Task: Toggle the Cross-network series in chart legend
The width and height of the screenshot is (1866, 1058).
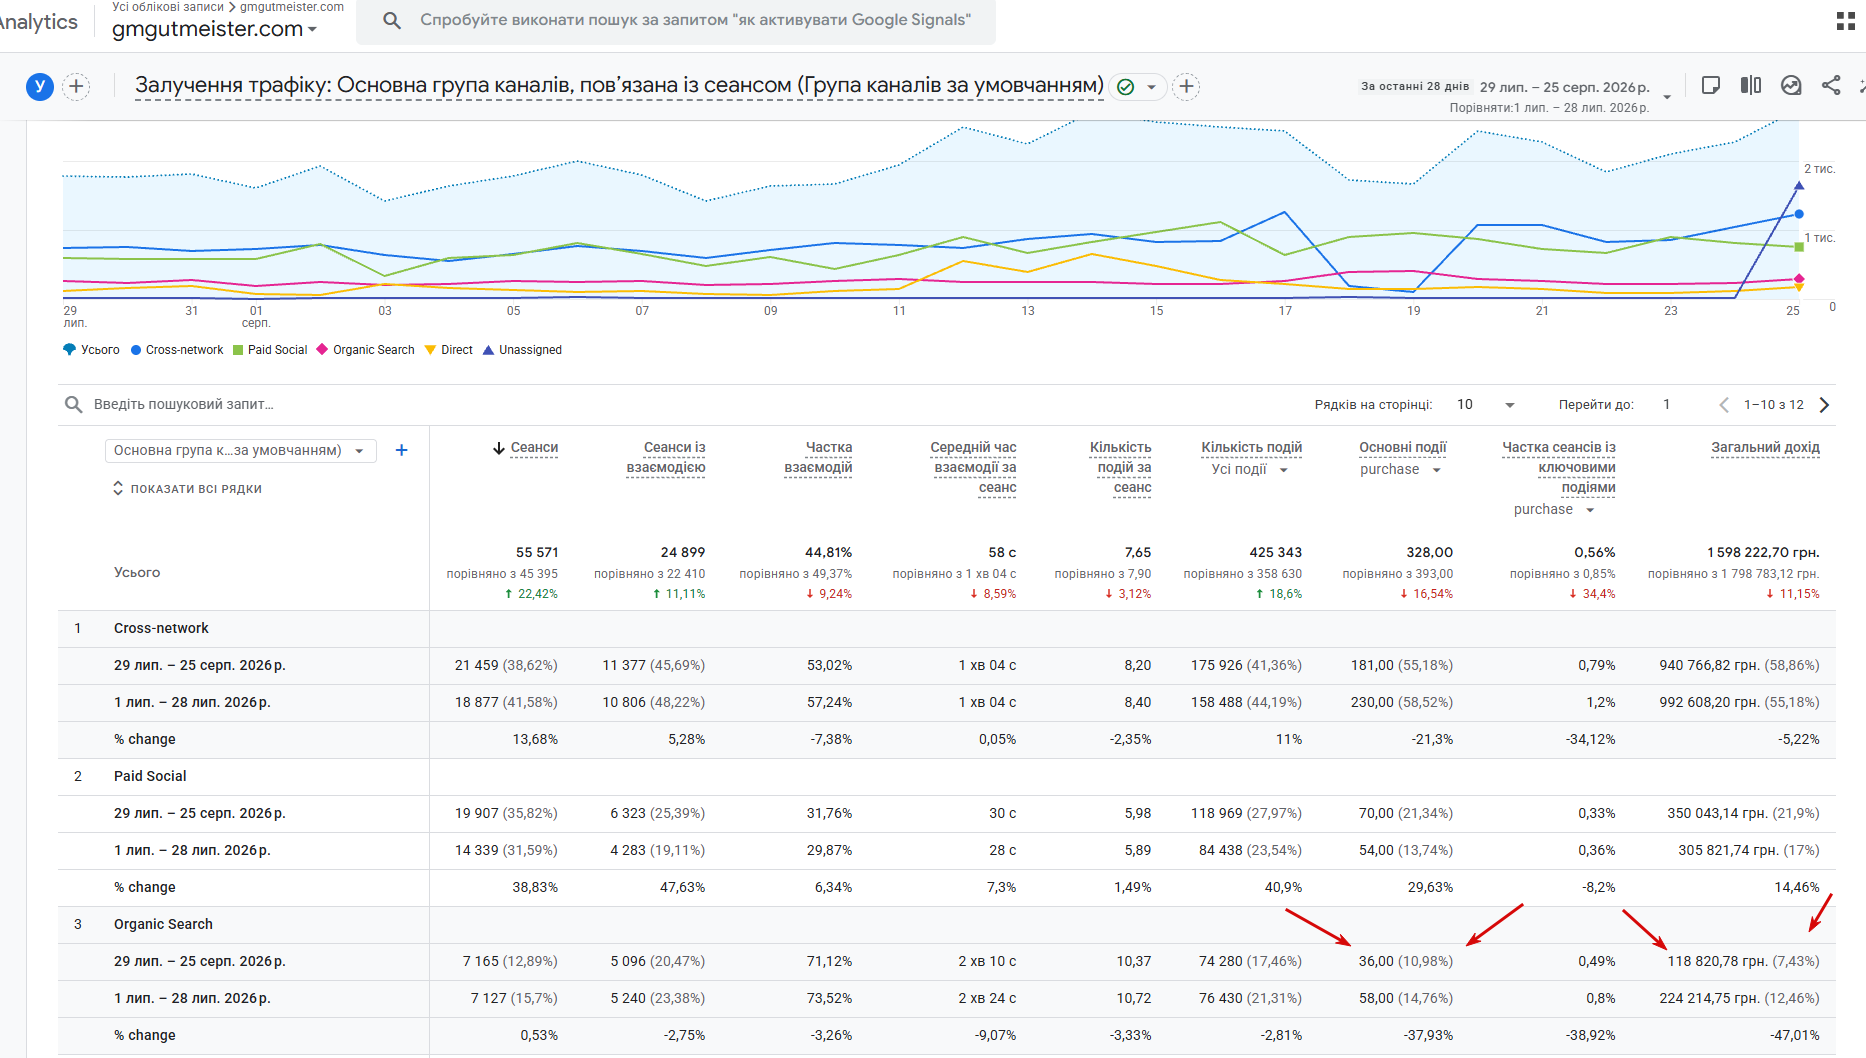Action: point(177,350)
